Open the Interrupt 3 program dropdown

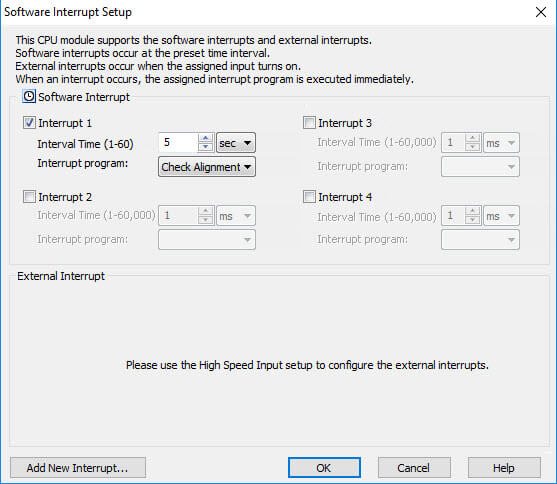pyautogui.click(x=480, y=167)
